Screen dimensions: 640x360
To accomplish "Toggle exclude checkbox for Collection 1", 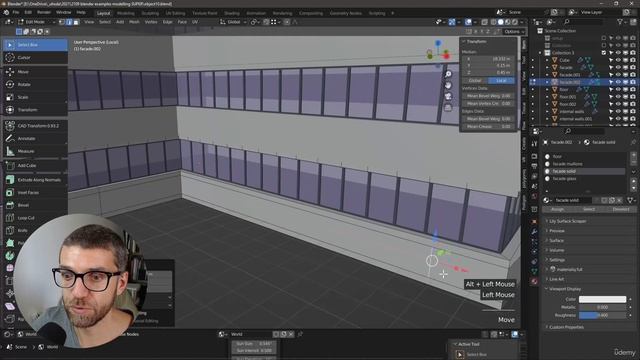I will (604, 53).
